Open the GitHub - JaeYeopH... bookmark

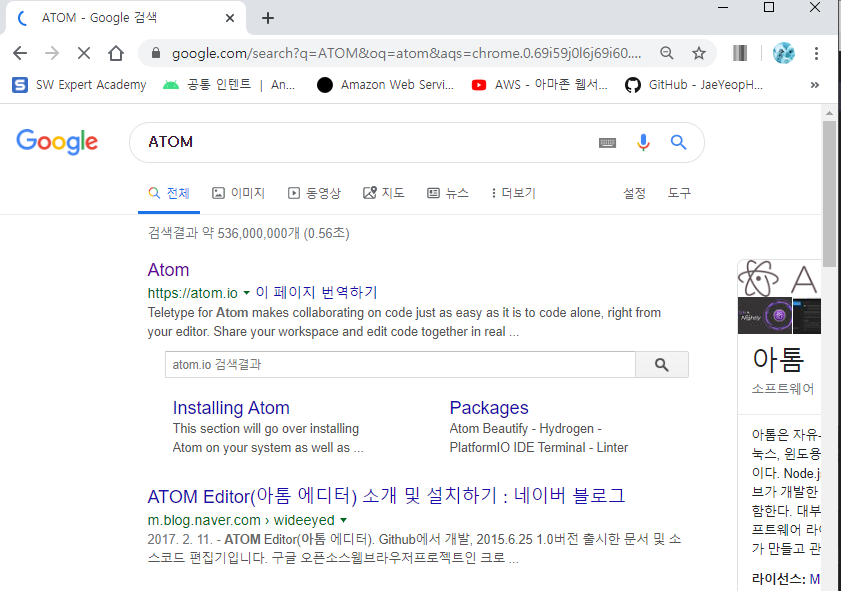point(694,85)
